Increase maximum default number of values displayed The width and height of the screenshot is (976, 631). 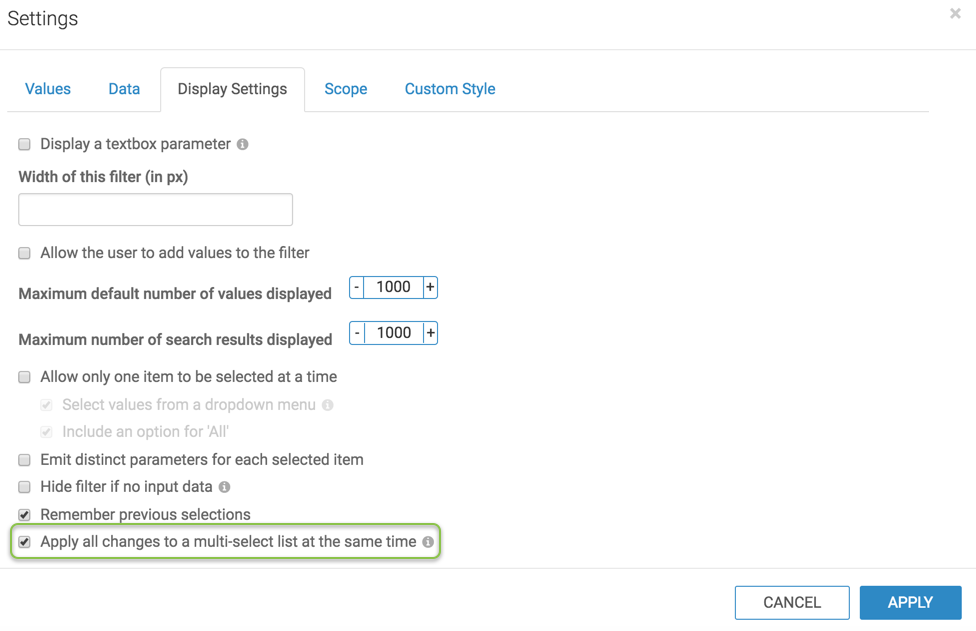(x=430, y=287)
